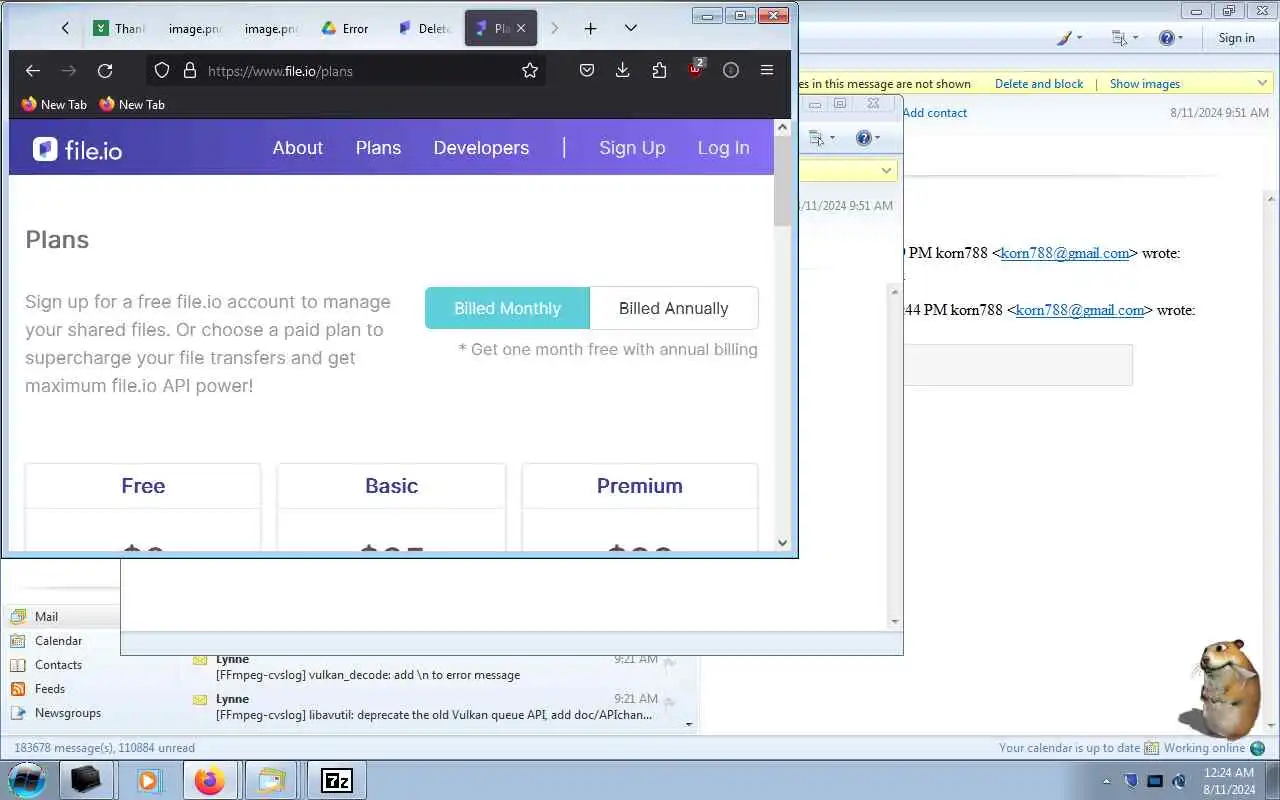Open the Windows Start menu
Viewport: 1280px width, 800px height.
(x=27, y=780)
